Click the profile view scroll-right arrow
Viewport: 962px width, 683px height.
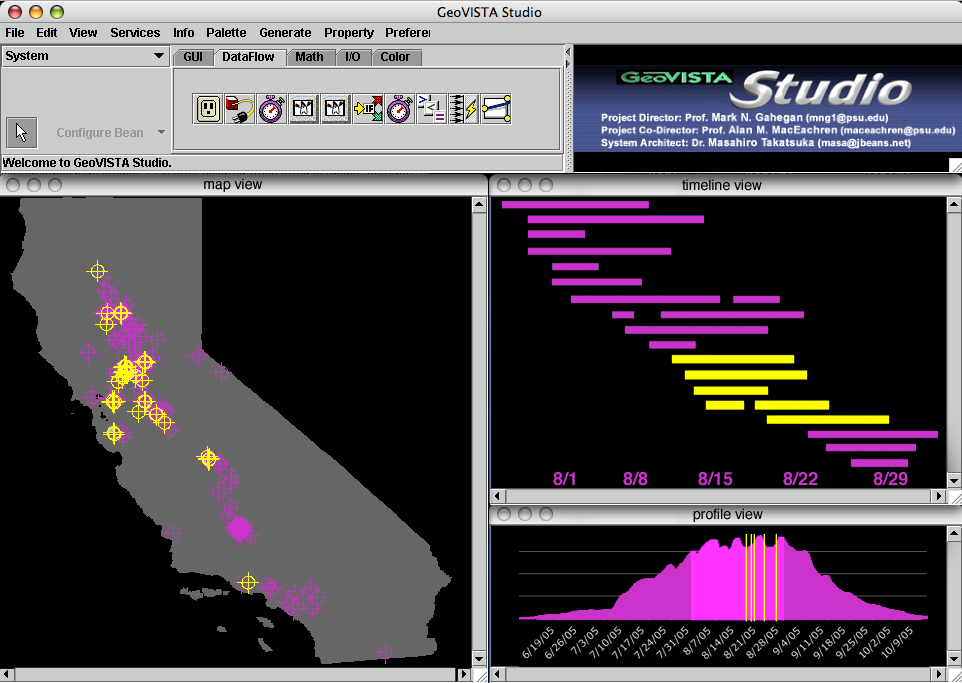939,674
